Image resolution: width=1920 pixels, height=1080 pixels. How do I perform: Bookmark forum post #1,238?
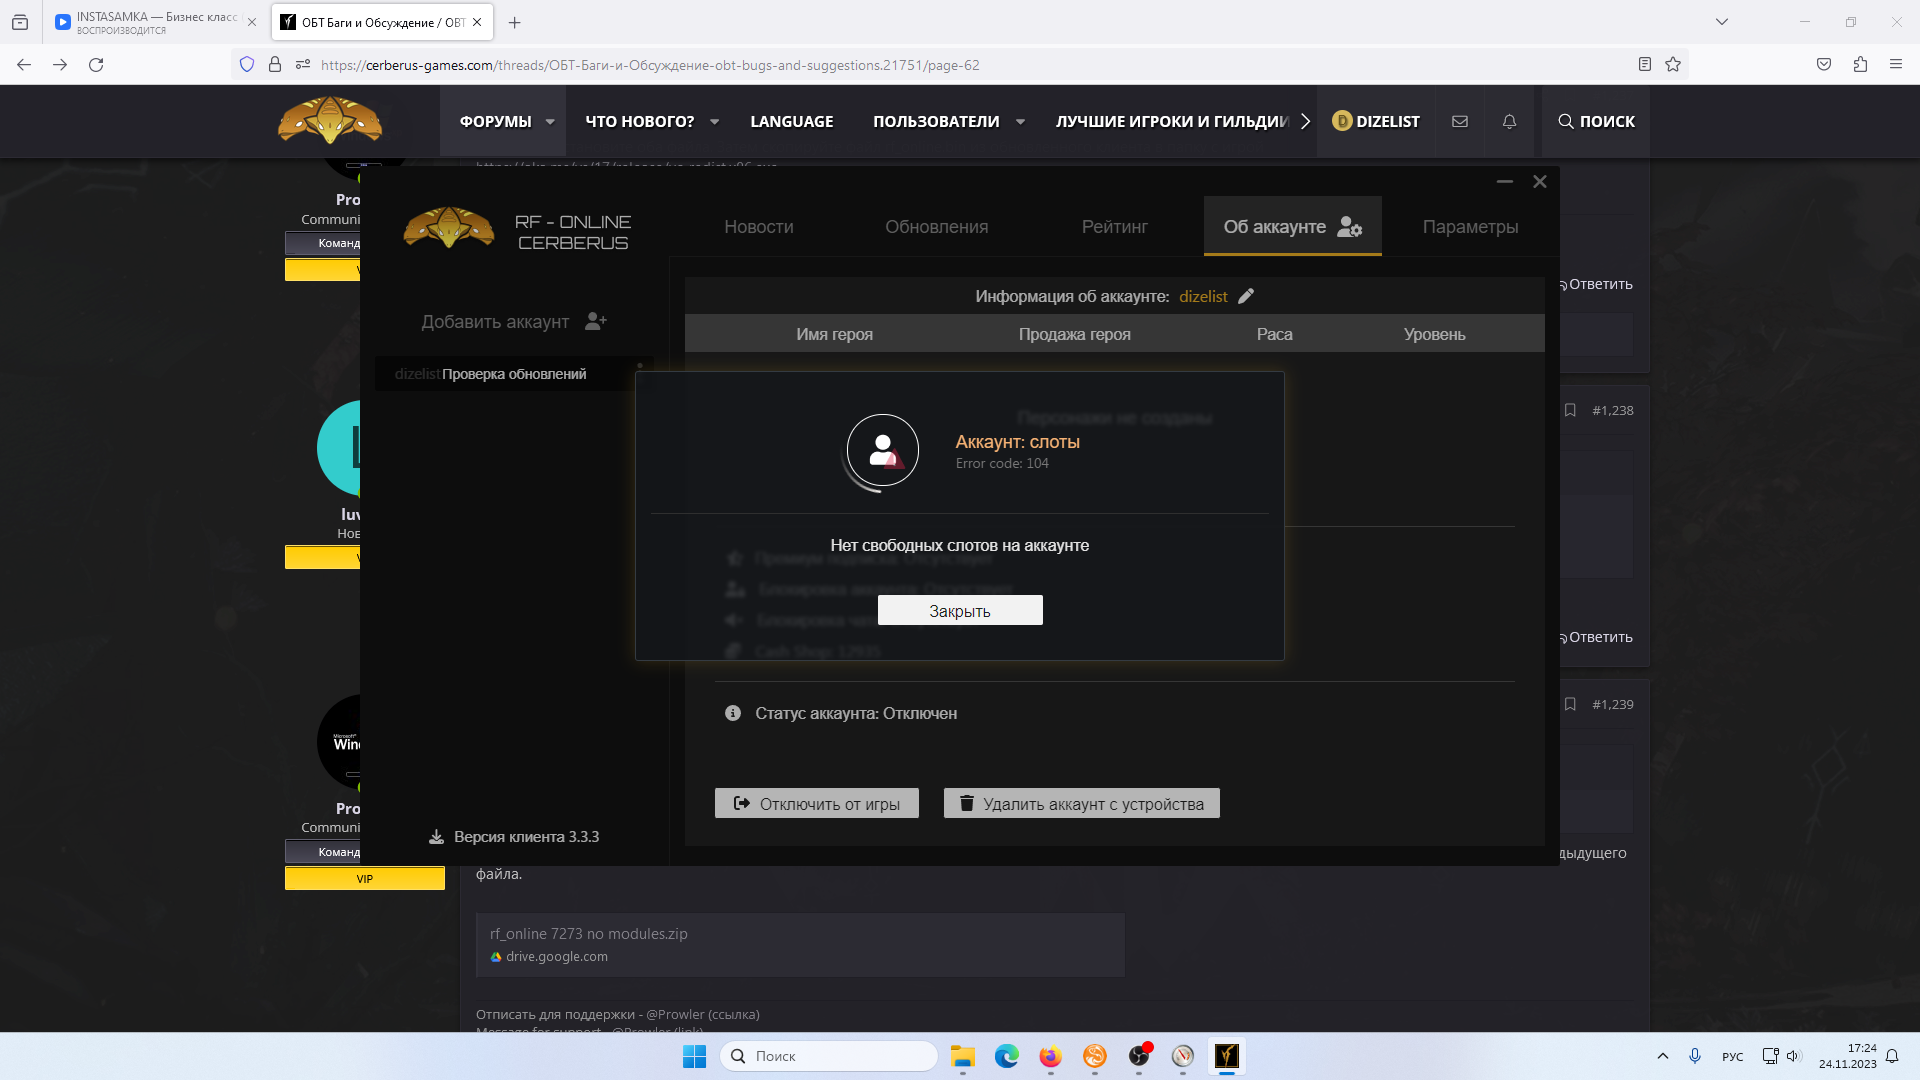coord(1570,411)
